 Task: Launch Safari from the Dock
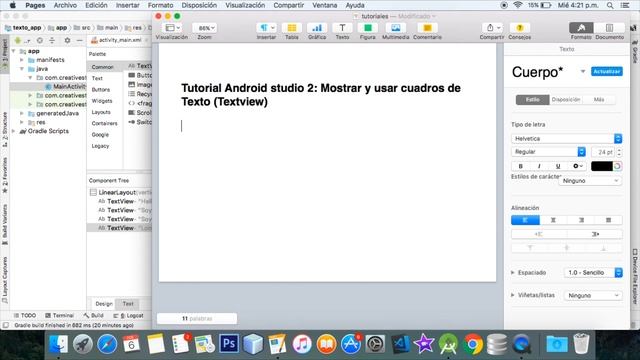tap(107, 344)
